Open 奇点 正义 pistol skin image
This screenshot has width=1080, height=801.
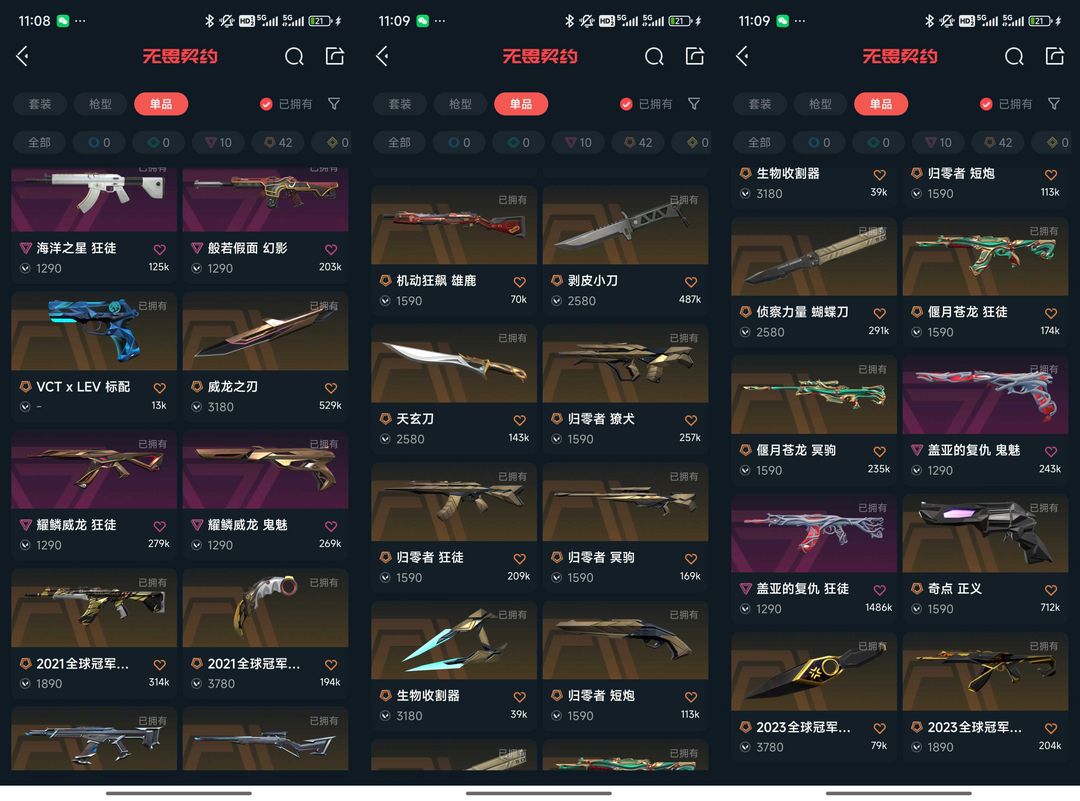point(985,533)
